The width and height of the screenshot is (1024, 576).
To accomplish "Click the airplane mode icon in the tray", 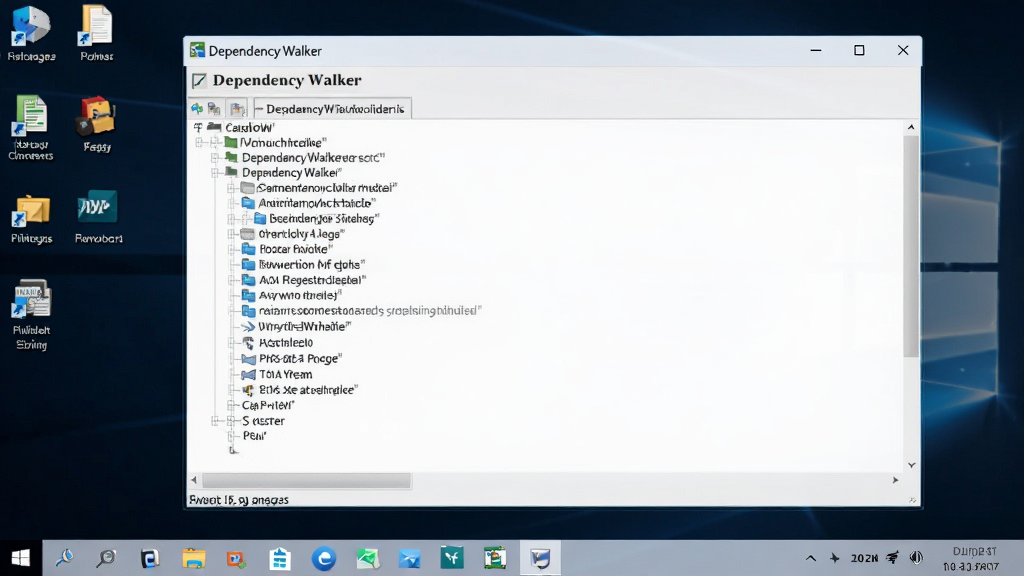I will click(835, 558).
